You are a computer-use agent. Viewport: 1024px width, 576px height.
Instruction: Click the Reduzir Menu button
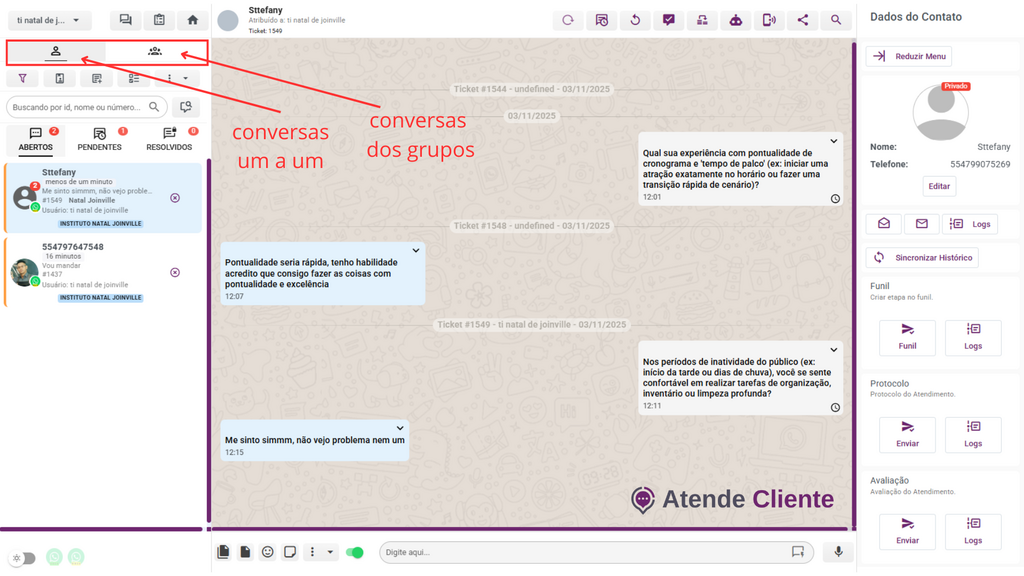[x=908, y=56]
